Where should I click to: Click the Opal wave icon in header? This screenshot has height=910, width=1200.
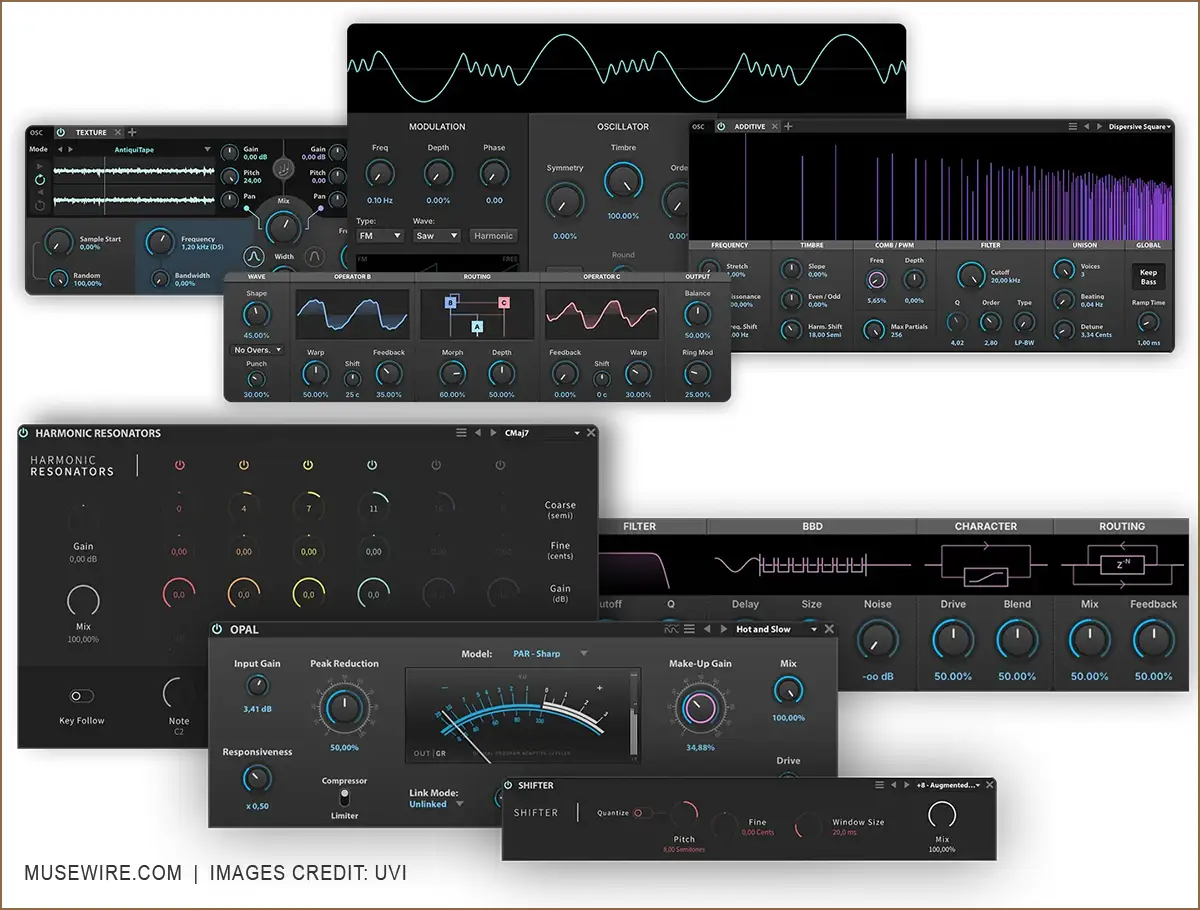[672, 630]
